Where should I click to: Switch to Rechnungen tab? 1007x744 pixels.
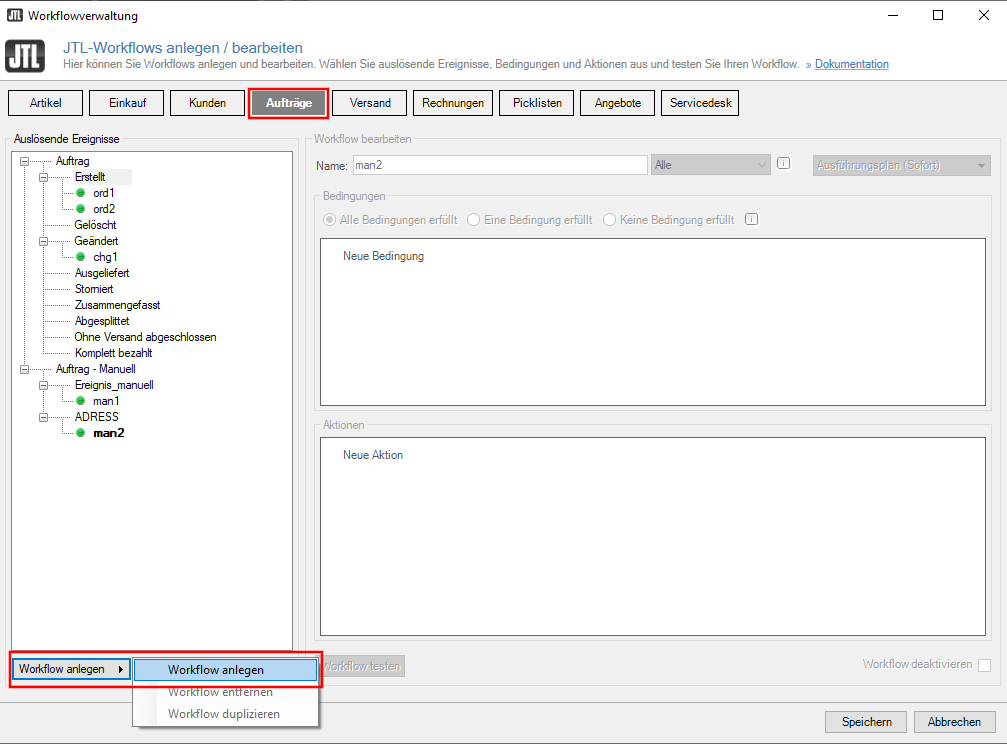453,103
